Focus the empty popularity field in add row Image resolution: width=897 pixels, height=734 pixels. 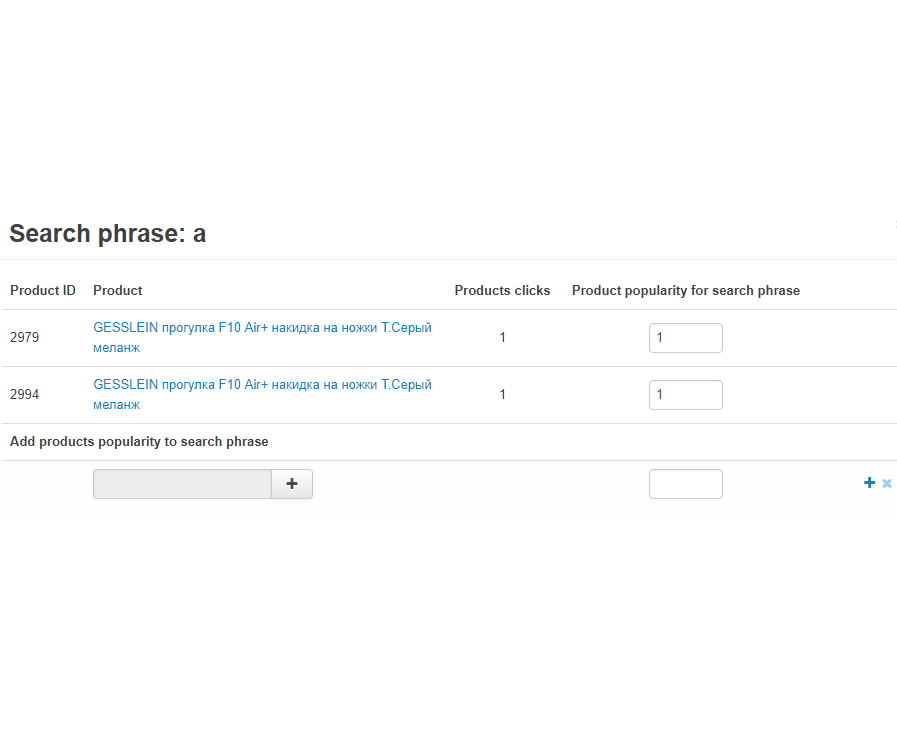pos(685,484)
